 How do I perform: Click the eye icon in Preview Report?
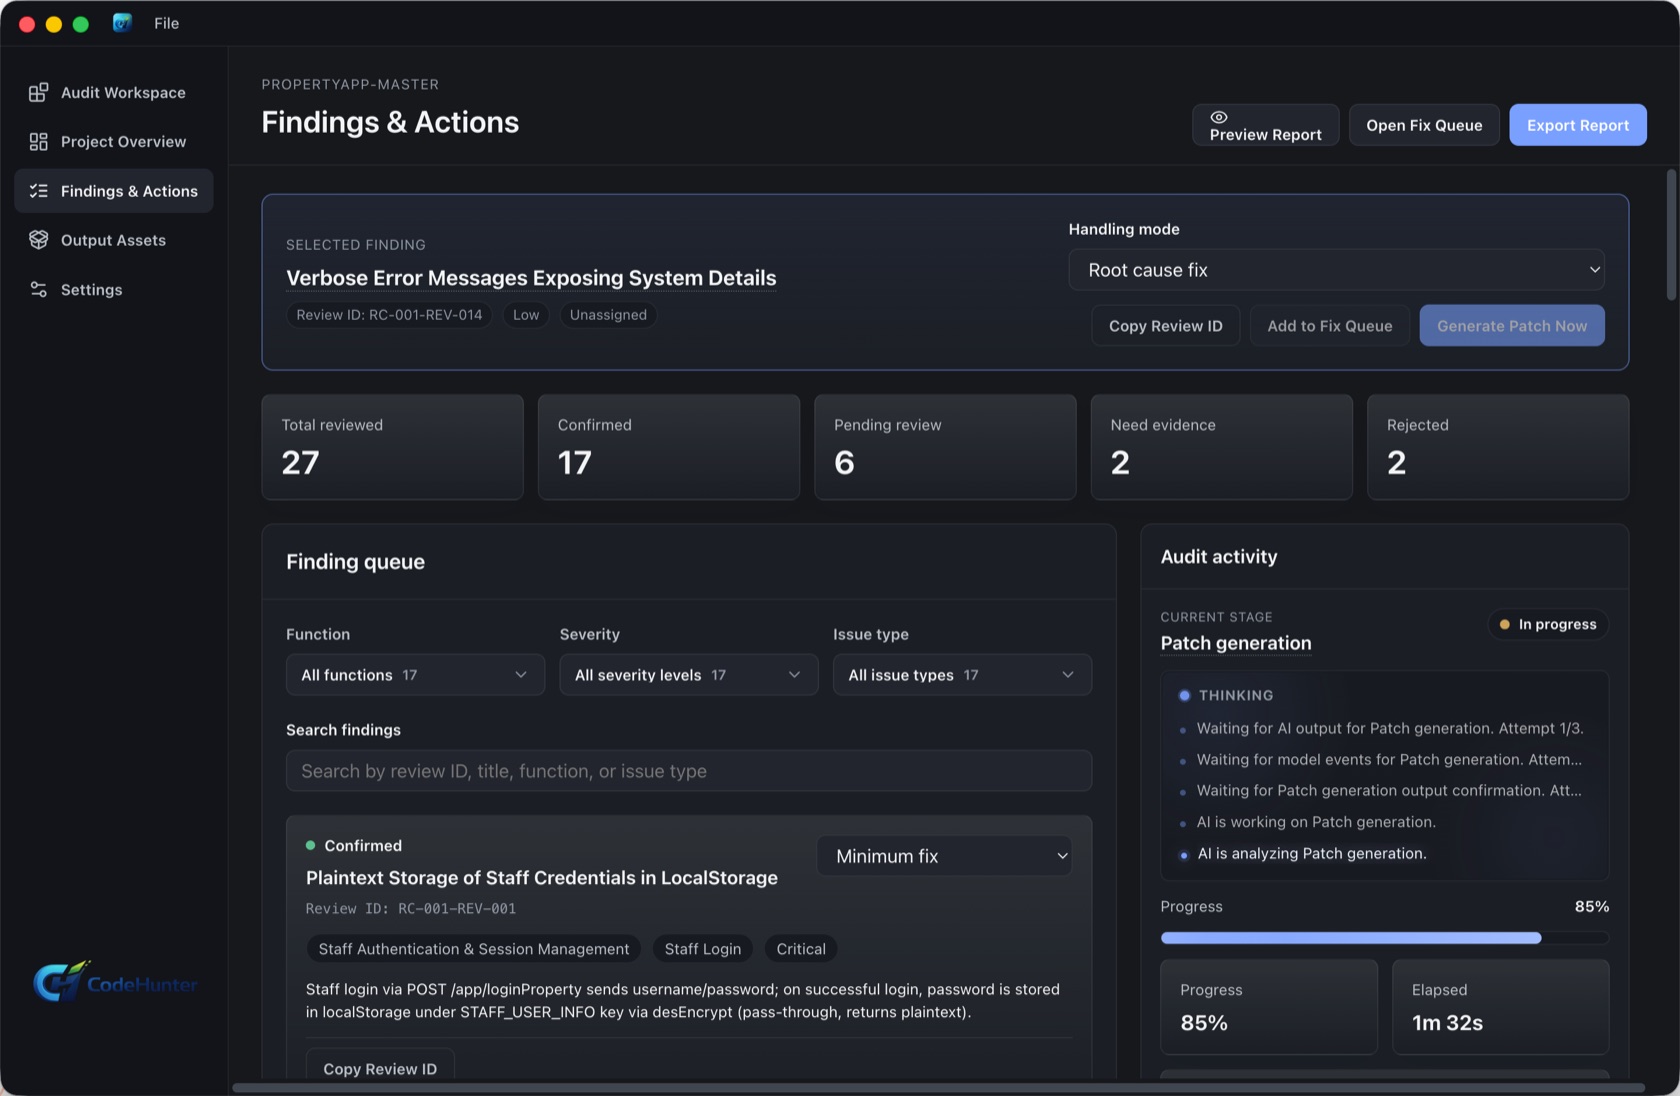(1218, 117)
